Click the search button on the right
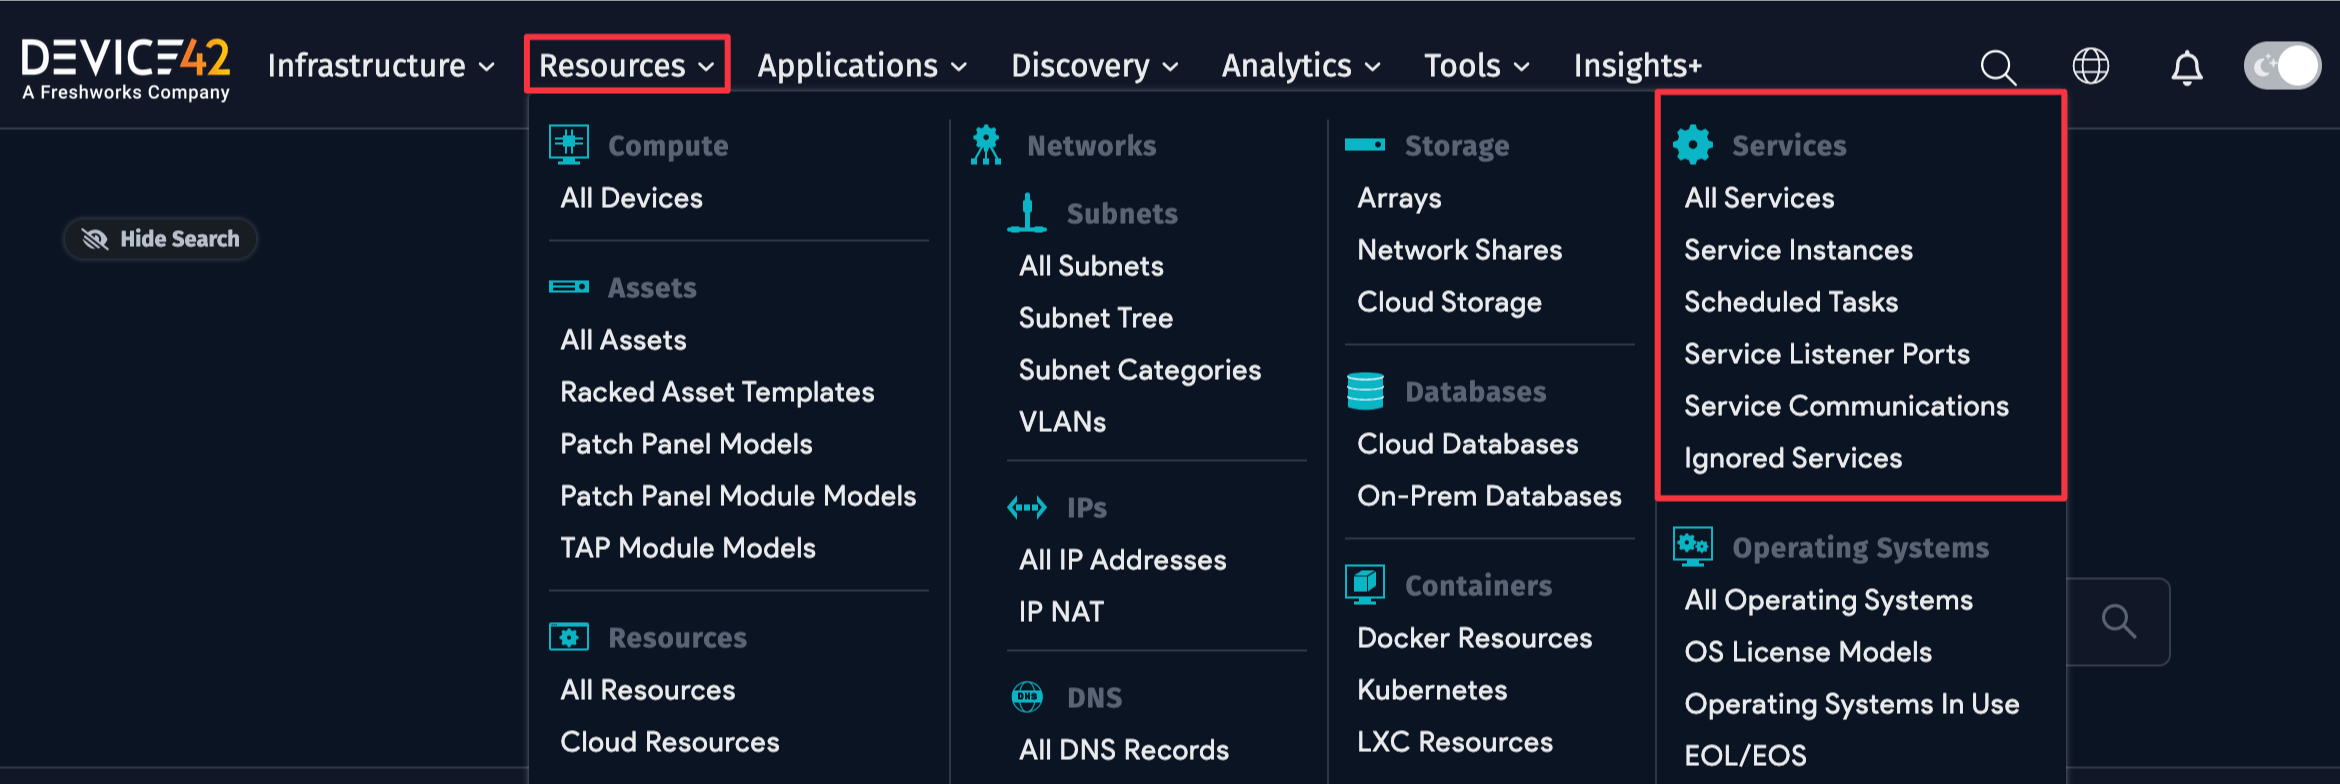This screenshot has height=784, width=2340. coord(2118,622)
